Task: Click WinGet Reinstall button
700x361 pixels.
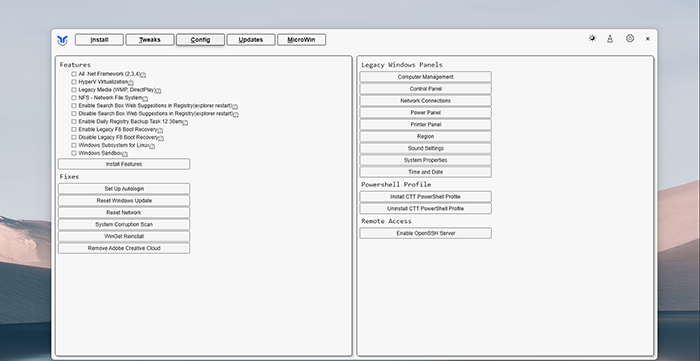Action: tap(124, 236)
